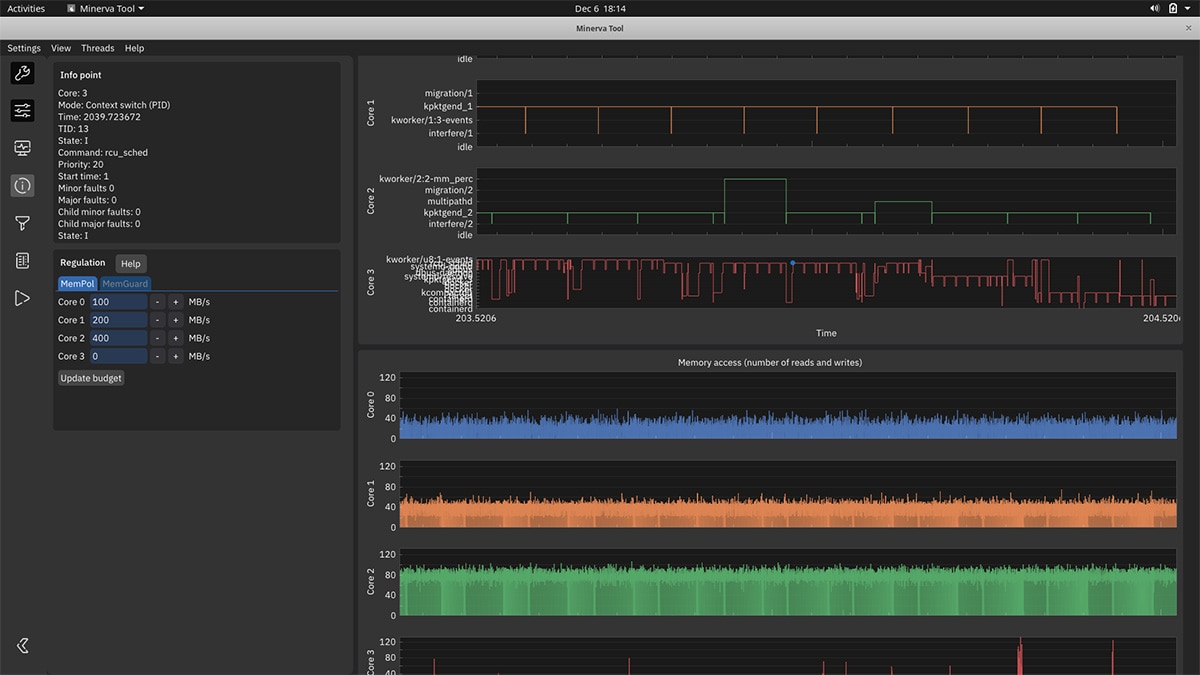The width and height of the screenshot is (1200, 675).
Task: Open the funnel filter panel icon
Action: pos(22,223)
